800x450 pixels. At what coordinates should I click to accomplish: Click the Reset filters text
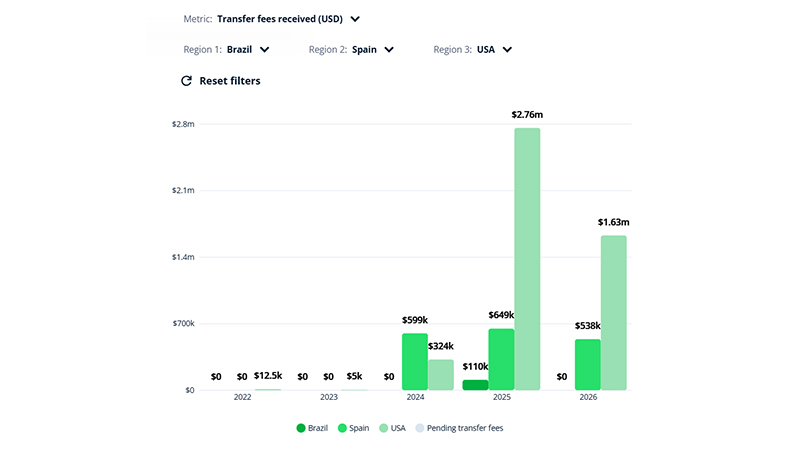pyautogui.click(x=230, y=81)
